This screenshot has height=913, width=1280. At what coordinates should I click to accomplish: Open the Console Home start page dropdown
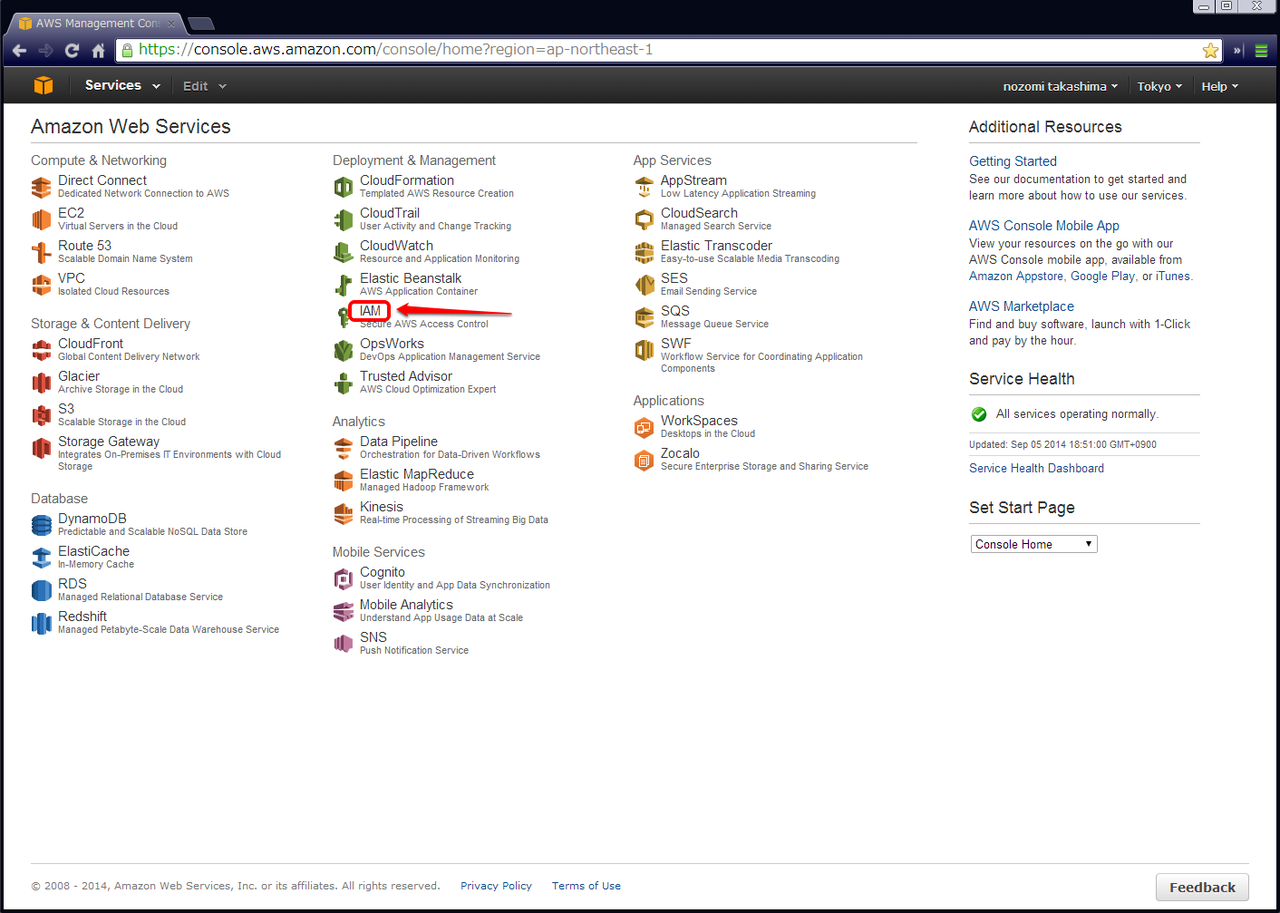[1034, 544]
